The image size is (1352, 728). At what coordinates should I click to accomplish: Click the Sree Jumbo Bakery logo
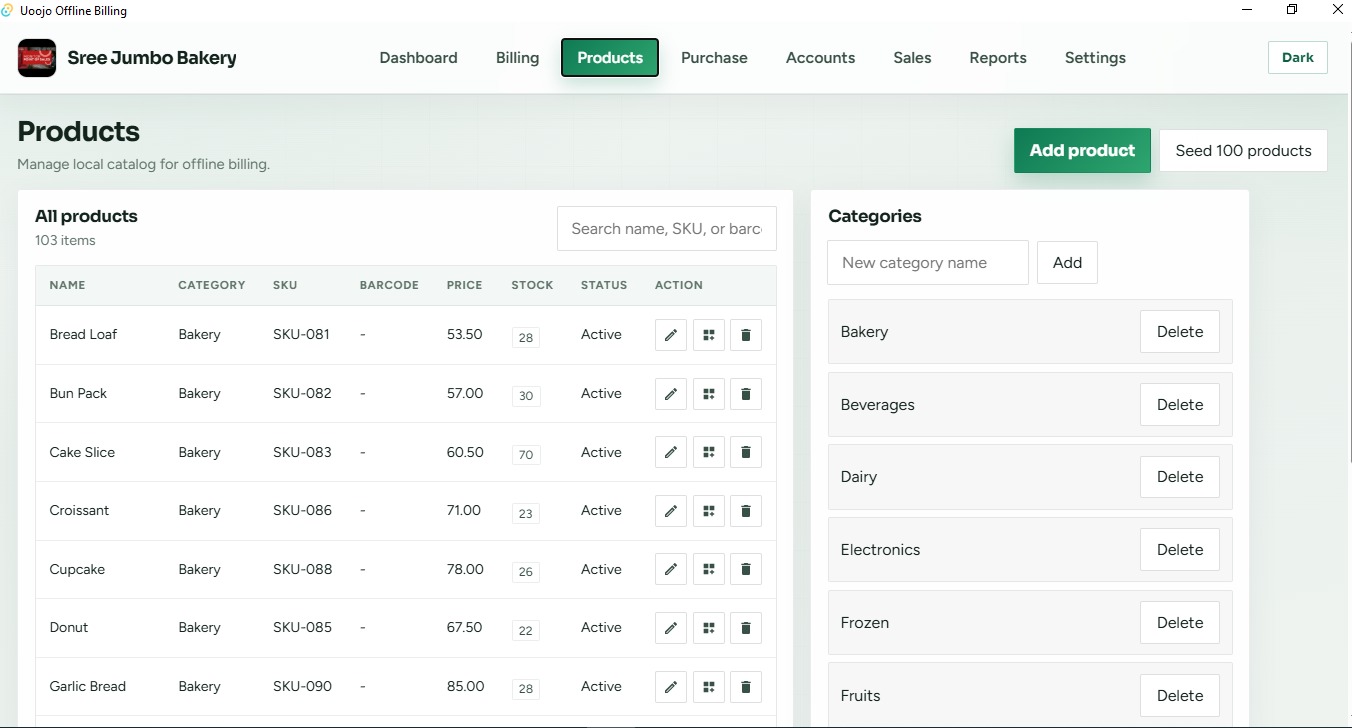pyautogui.click(x=37, y=58)
